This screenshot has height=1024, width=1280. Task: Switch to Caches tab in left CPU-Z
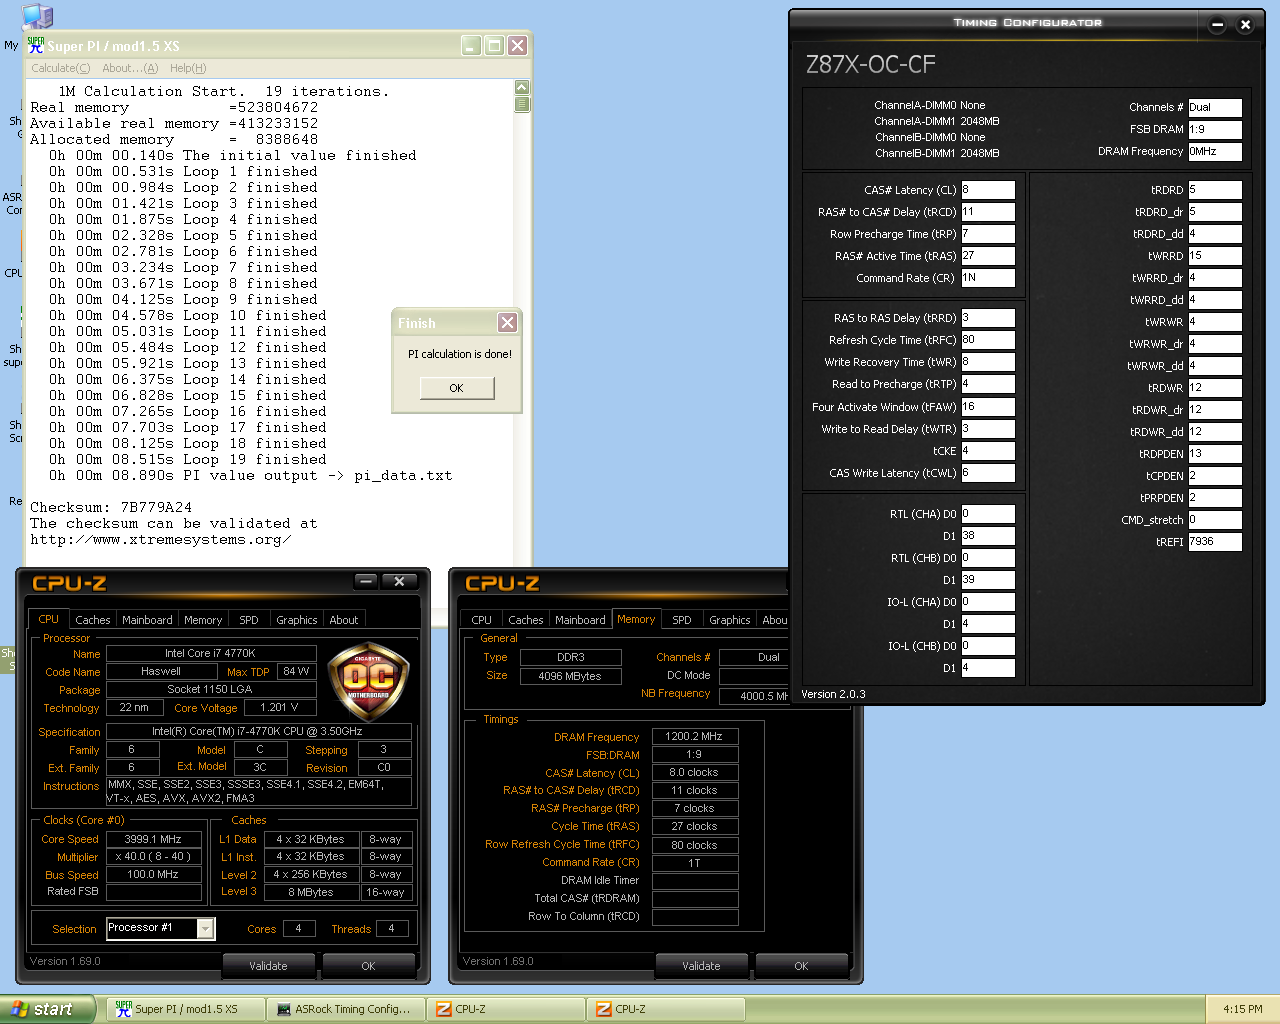point(93,620)
